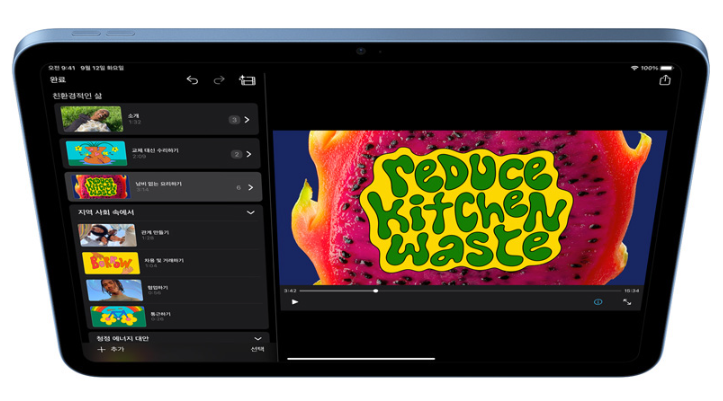Viewport: 723px width, 401px height.
Task: Select the reduce kitchen waste thumbnail
Action: (101, 187)
